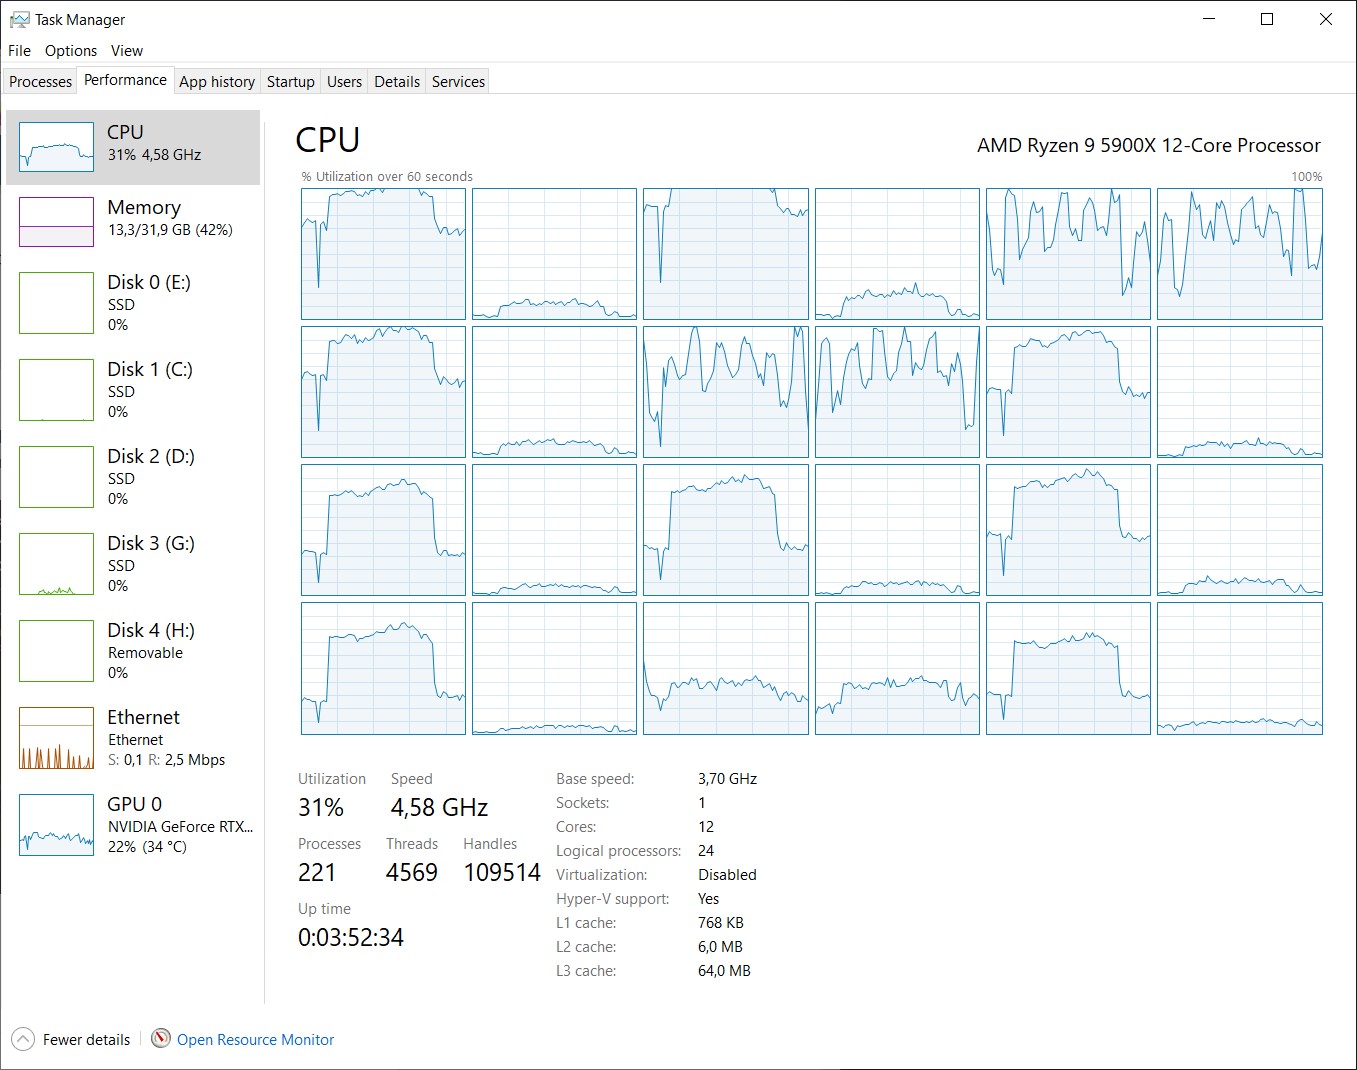This screenshot has height=1070, width=1357.
Task: Go to the Users tab
Action: pos(345,82)
